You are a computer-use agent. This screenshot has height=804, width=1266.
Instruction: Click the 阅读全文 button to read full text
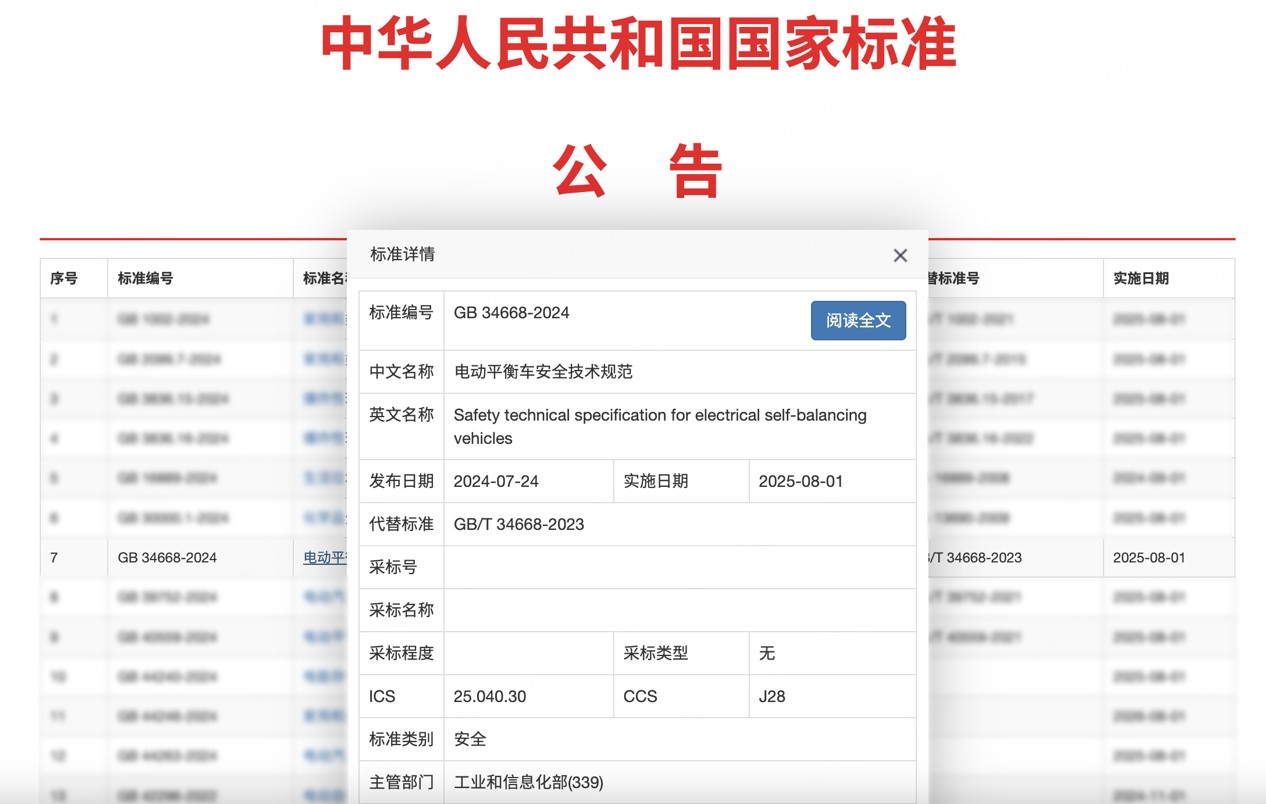858,321
